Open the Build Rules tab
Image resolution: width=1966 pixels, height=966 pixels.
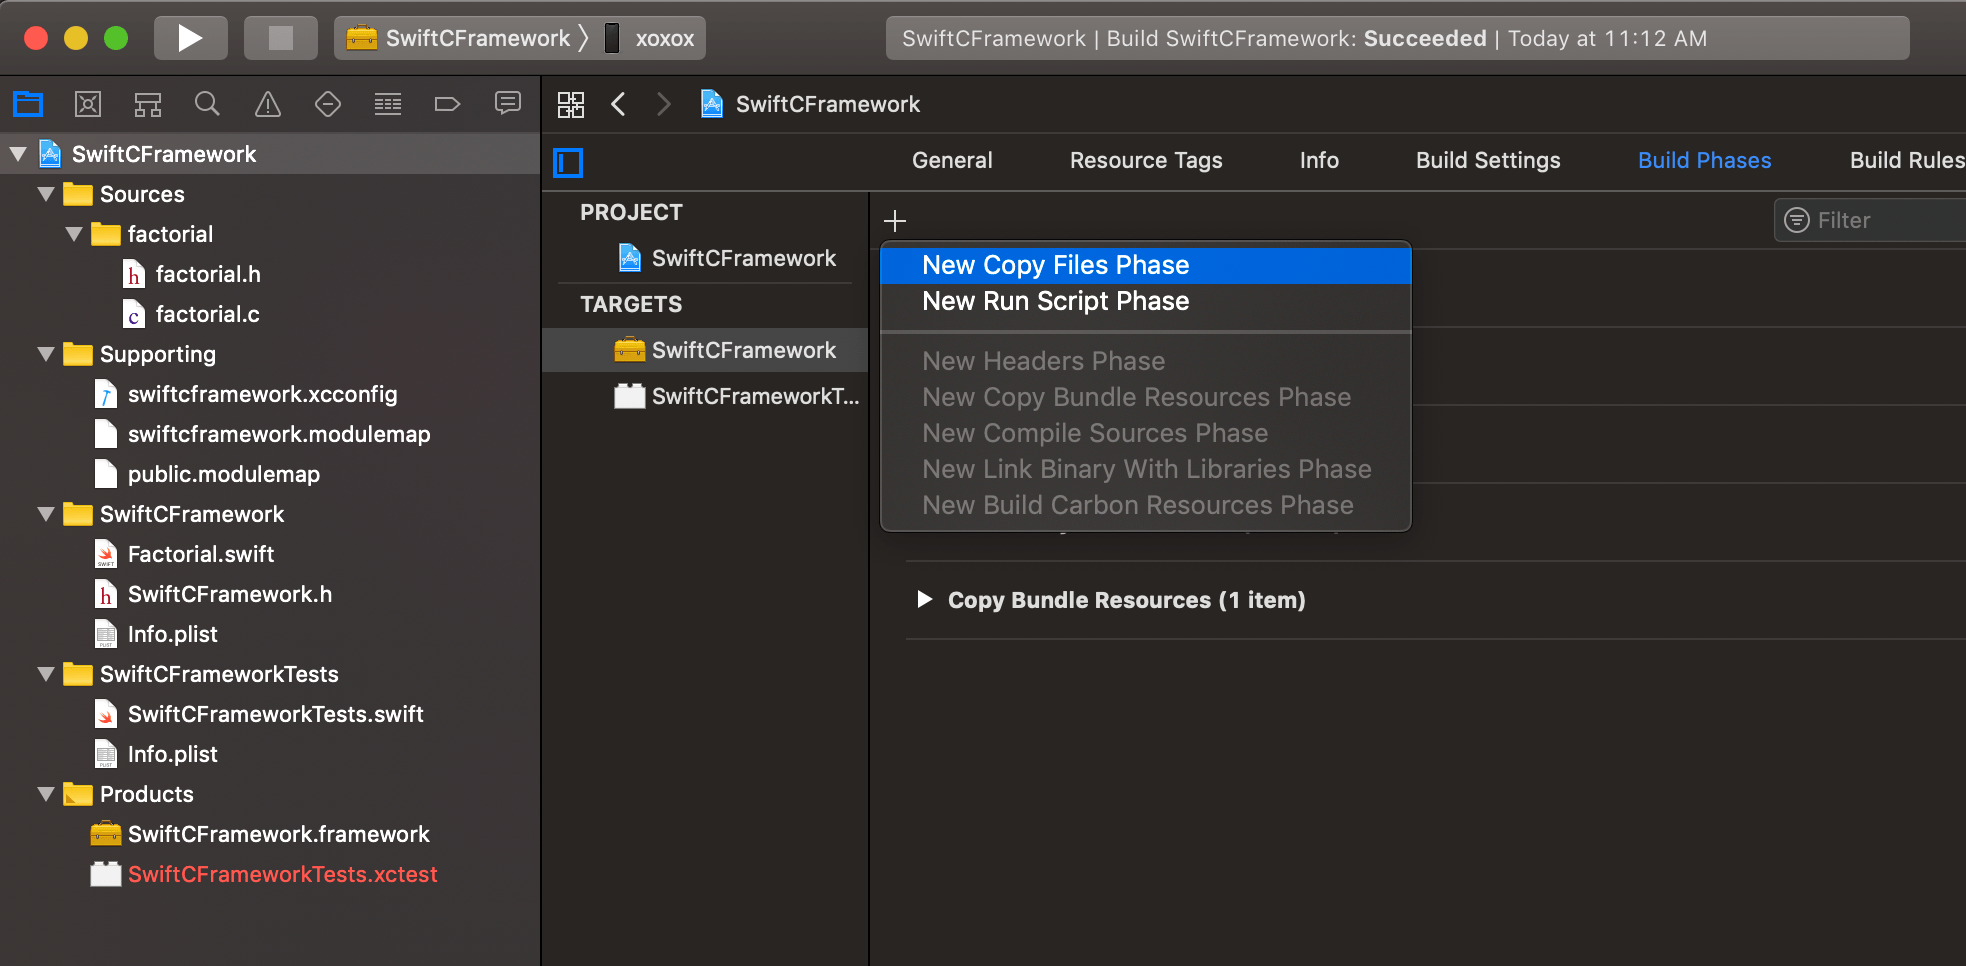(1907, 160)
